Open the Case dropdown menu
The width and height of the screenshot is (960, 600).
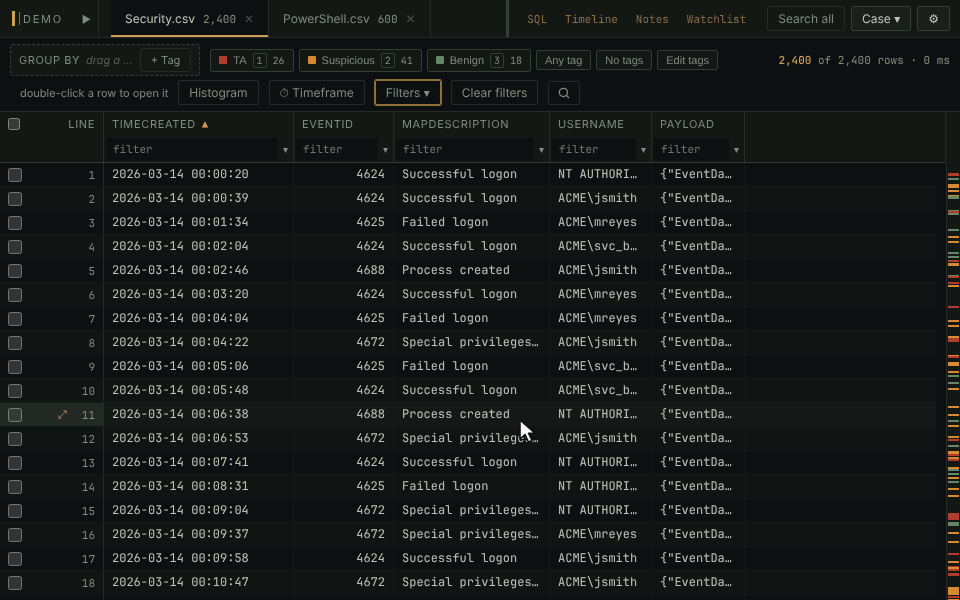pos(880,19)
